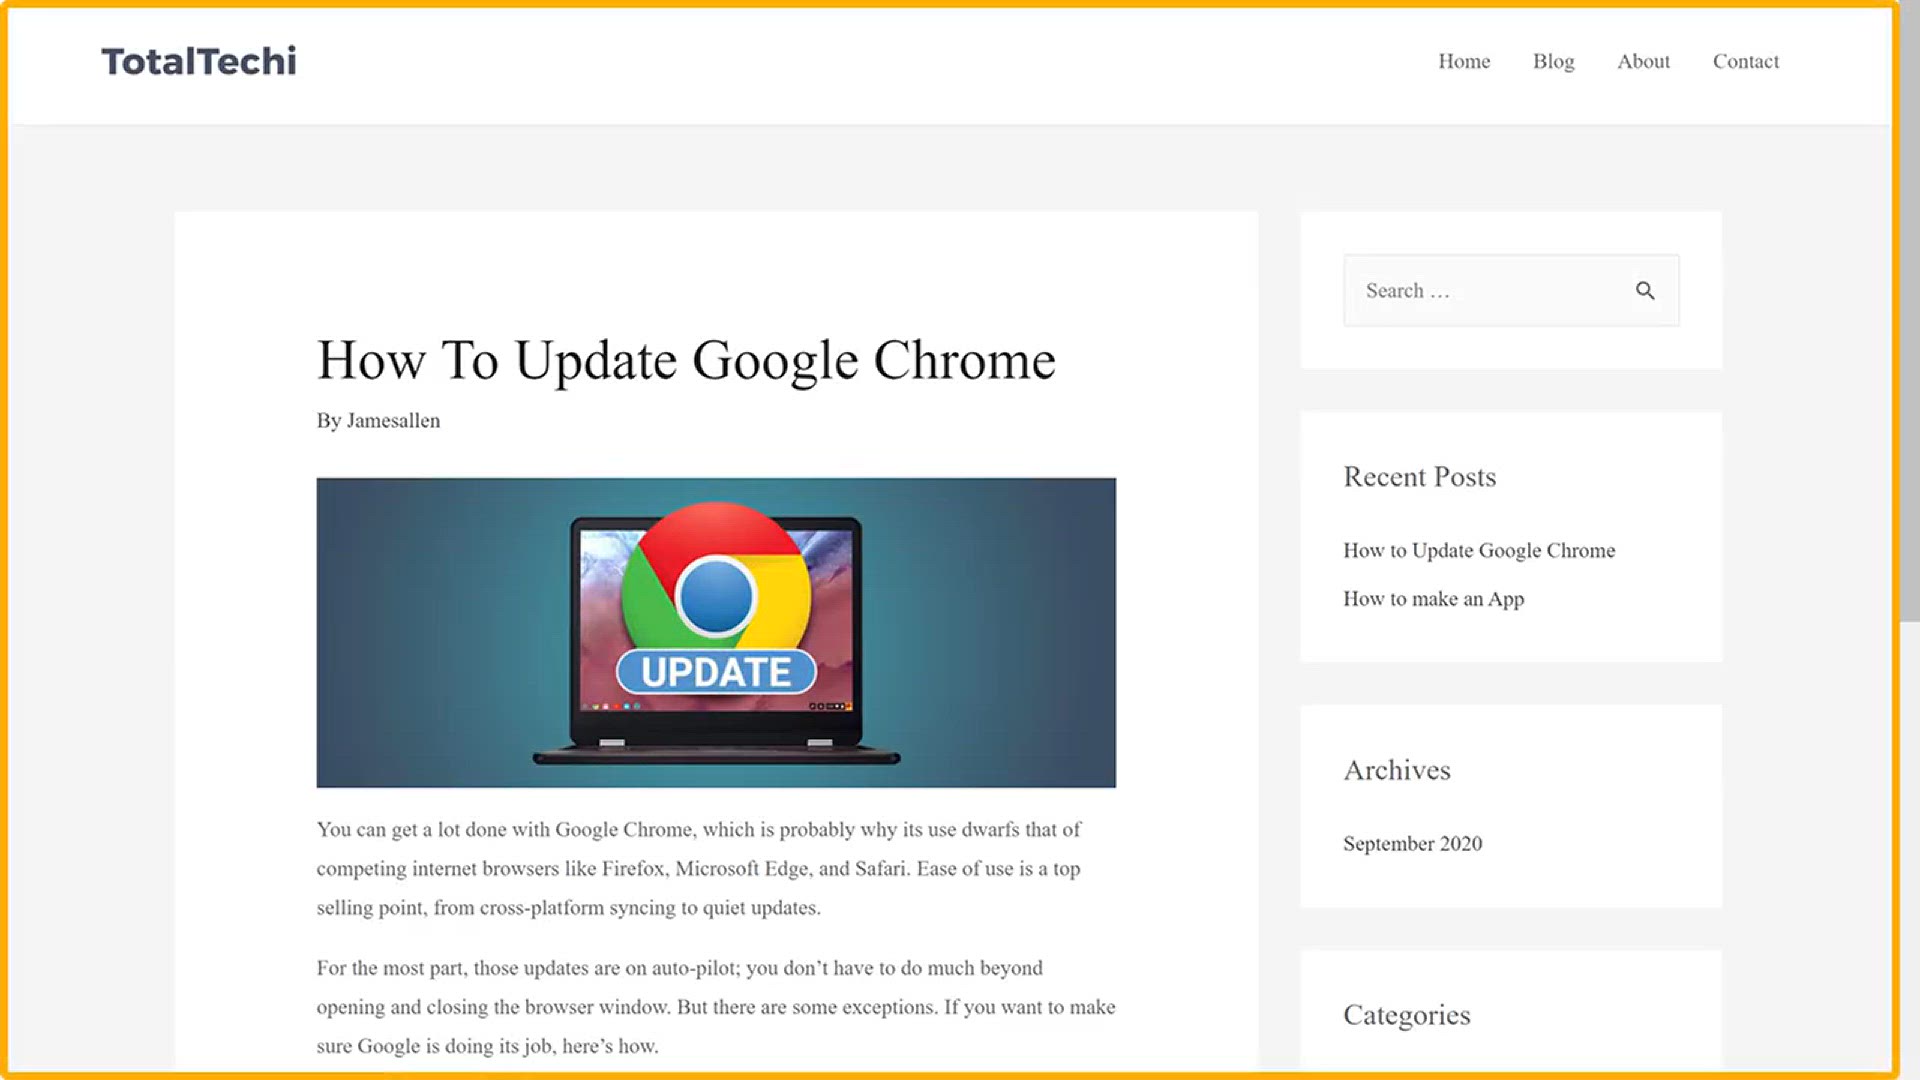The height and width of the screenshot is (1080, 1920).
Task: Open article title How To Update Google Chrome
Action: [686, 361]
